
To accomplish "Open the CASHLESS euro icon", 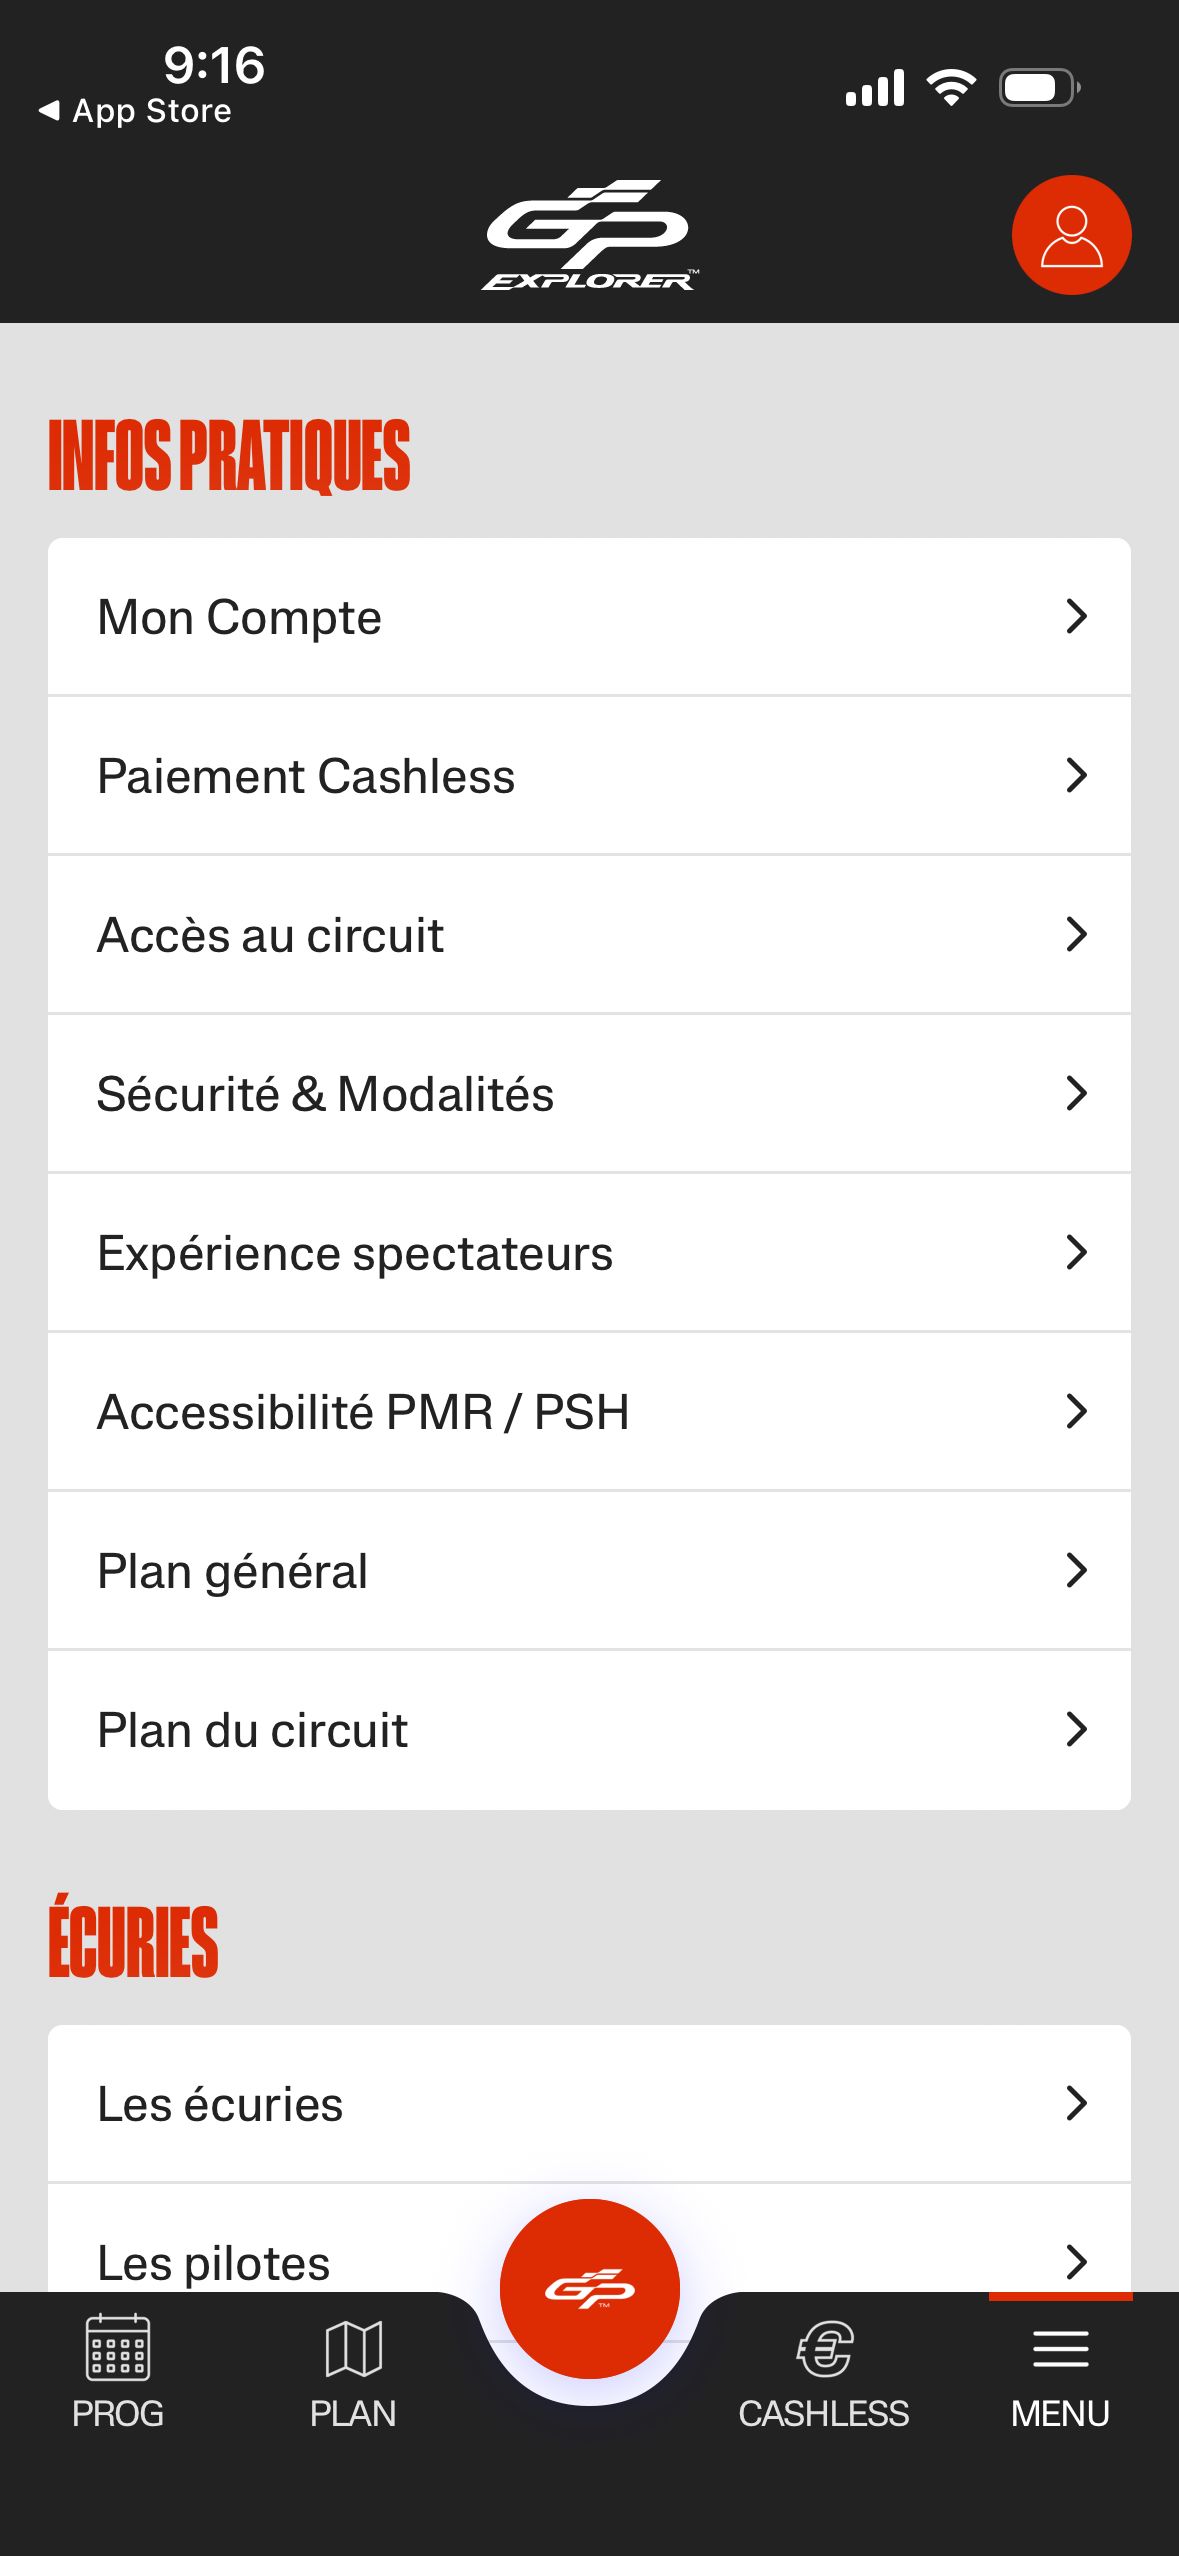I will (824, 2347).
